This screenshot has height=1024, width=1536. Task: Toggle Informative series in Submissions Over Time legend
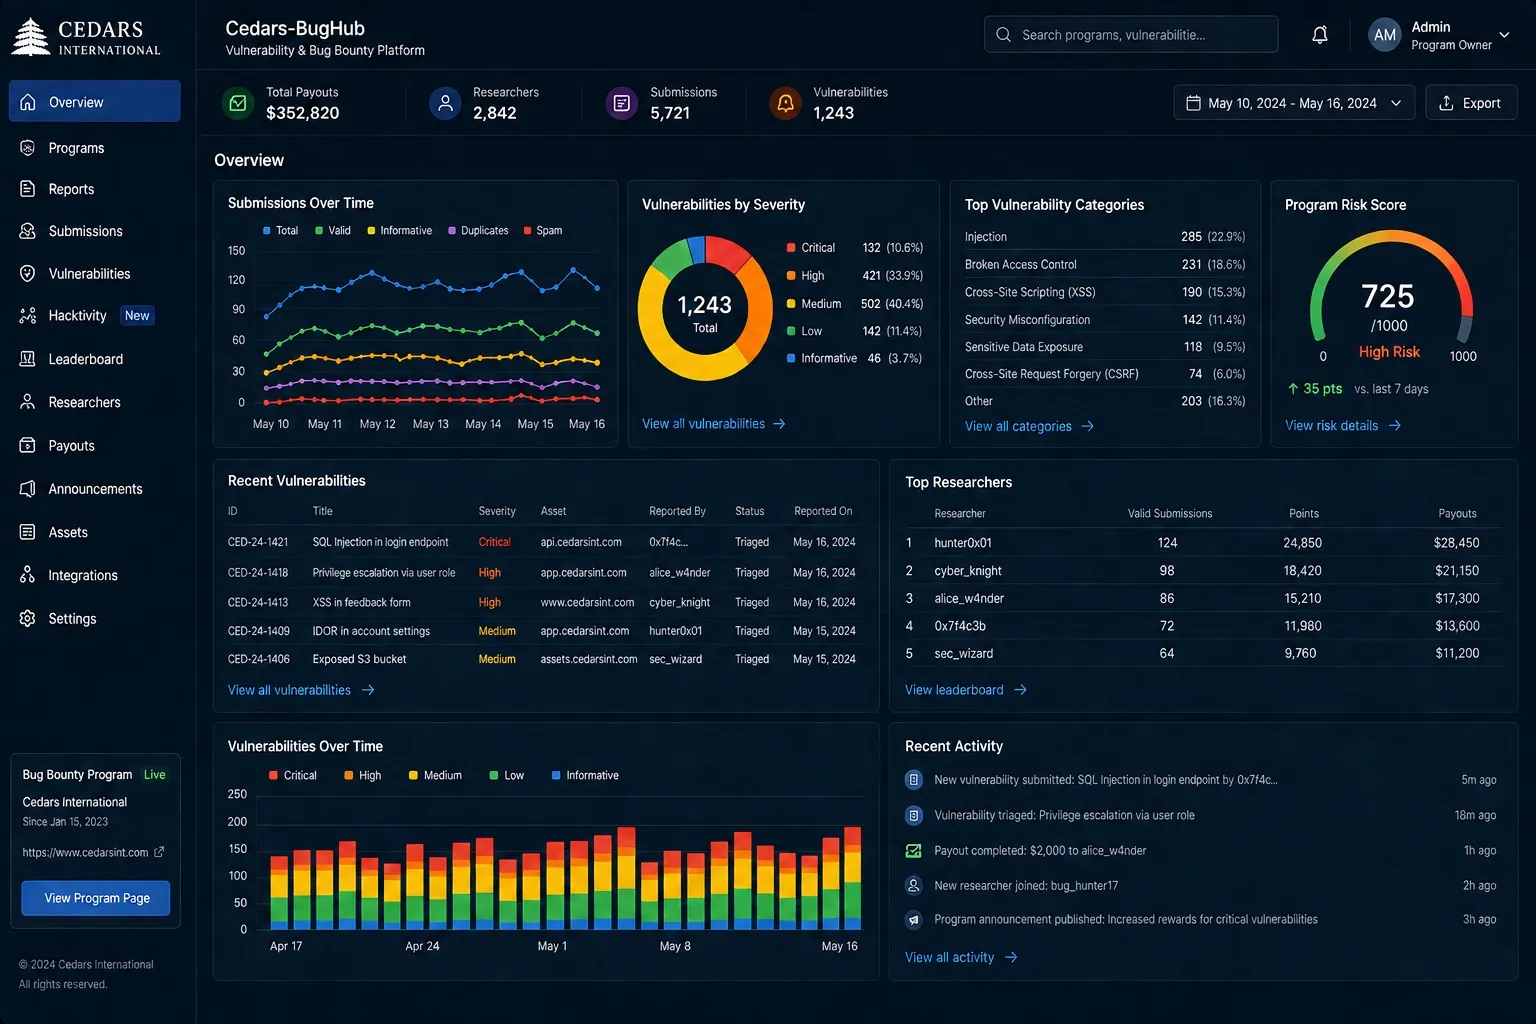400,231
